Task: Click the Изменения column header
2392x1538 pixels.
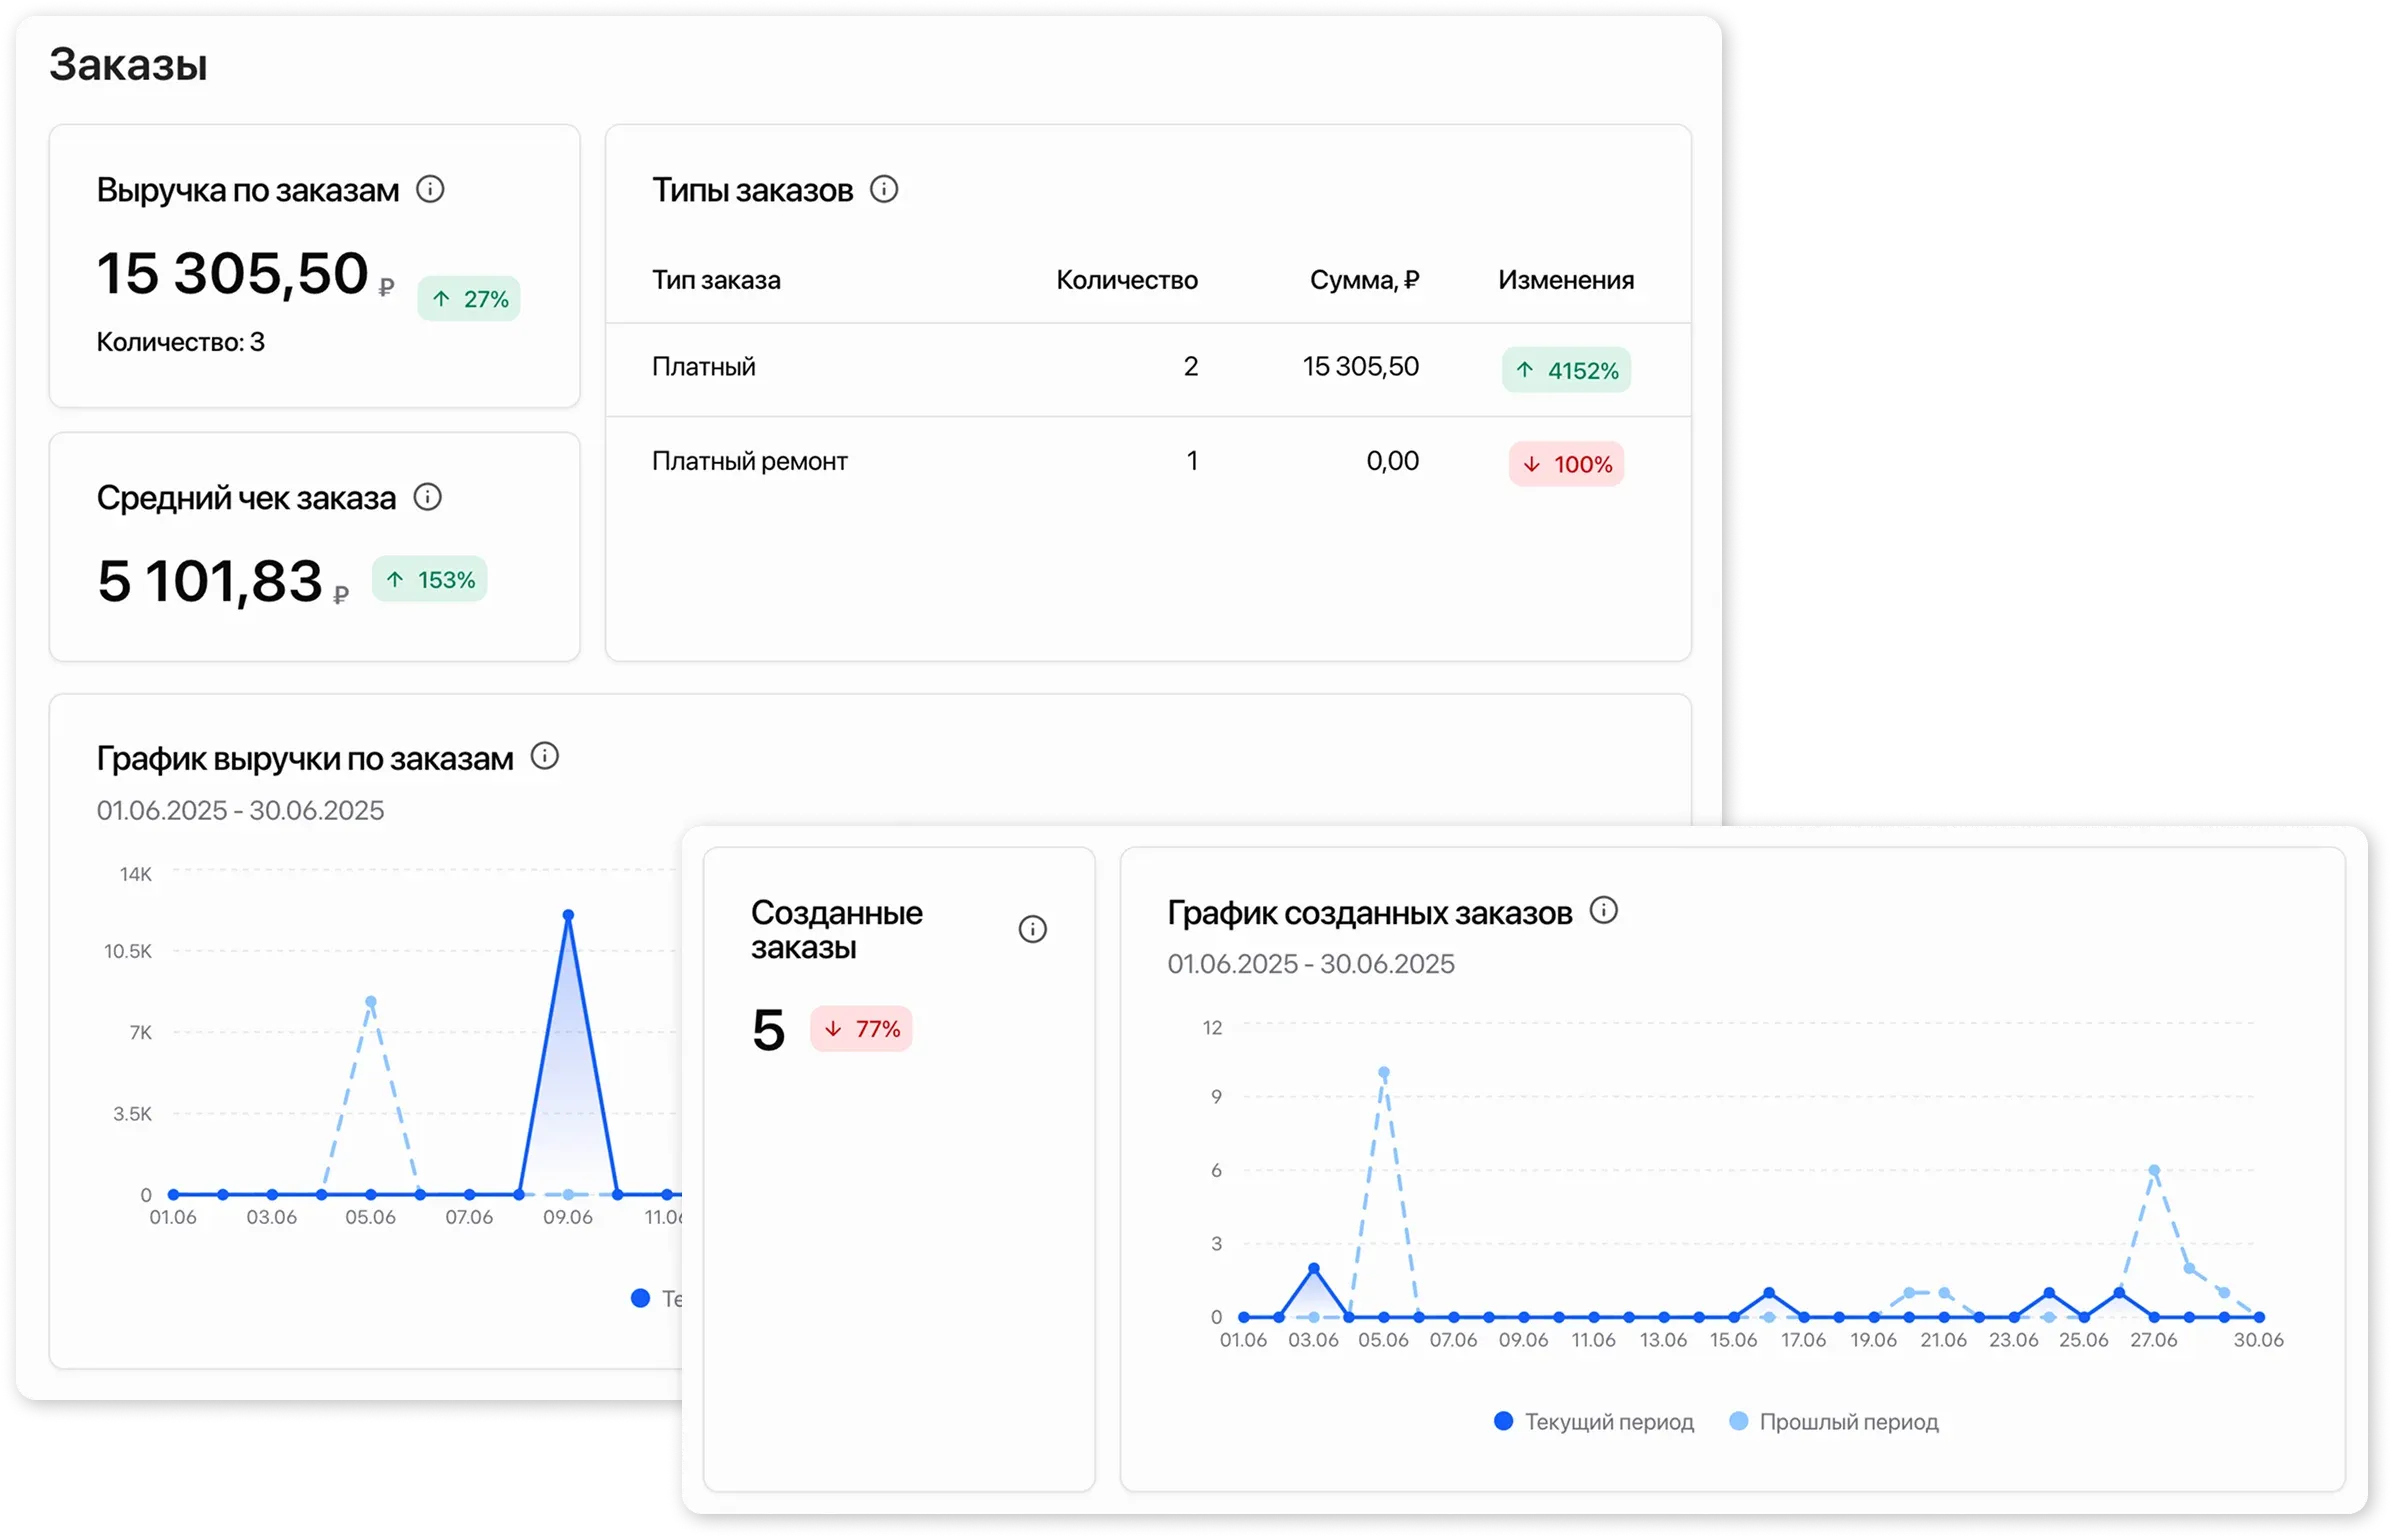Action: pyautogui.click(x=1565, y=280)
